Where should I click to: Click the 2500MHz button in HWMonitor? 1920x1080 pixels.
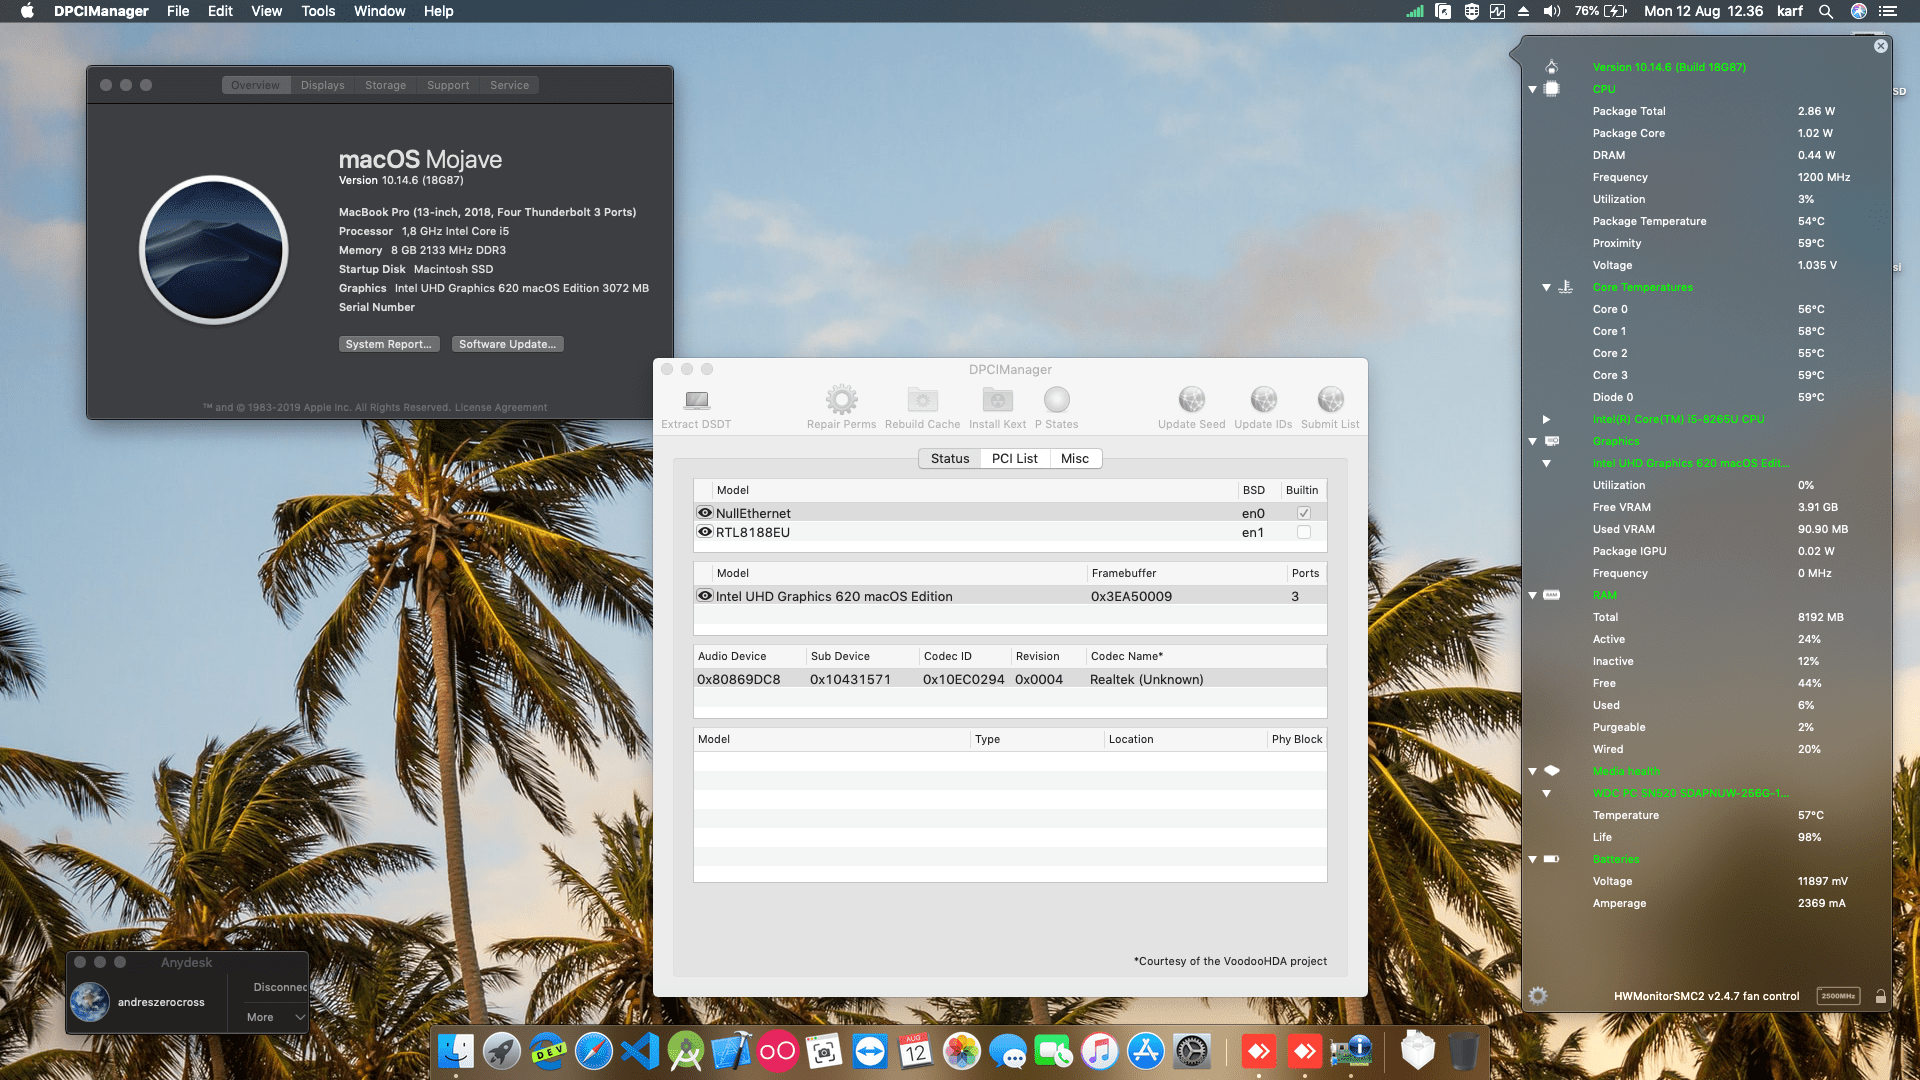tap(1838, 996)
